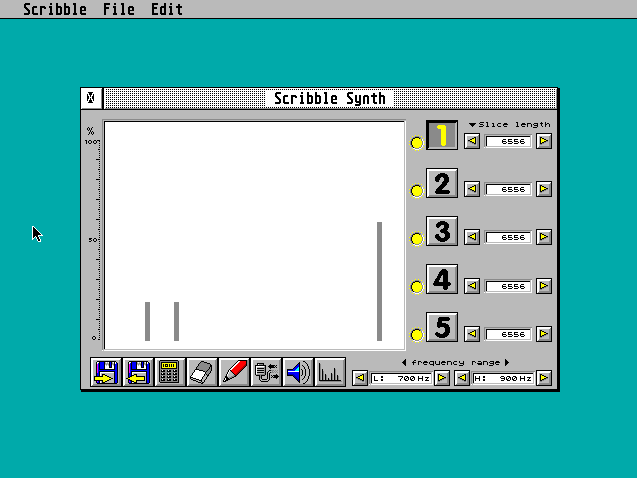This screenshot has height=478, width=637.
Task: Click the high frequency 900 Hz field
Action: click(x=503, y=378)
